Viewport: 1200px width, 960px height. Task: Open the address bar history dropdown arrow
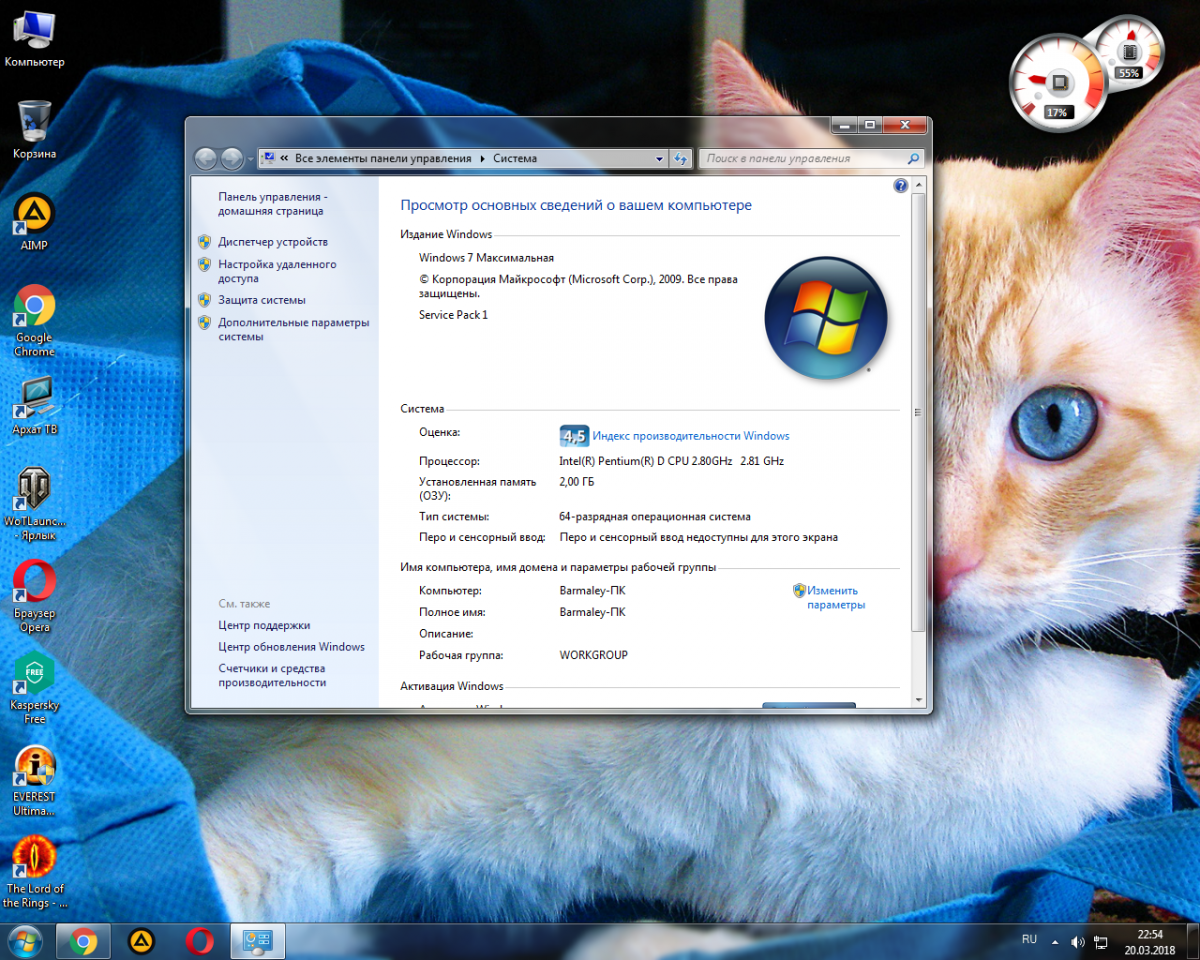(x=659, y=159)
